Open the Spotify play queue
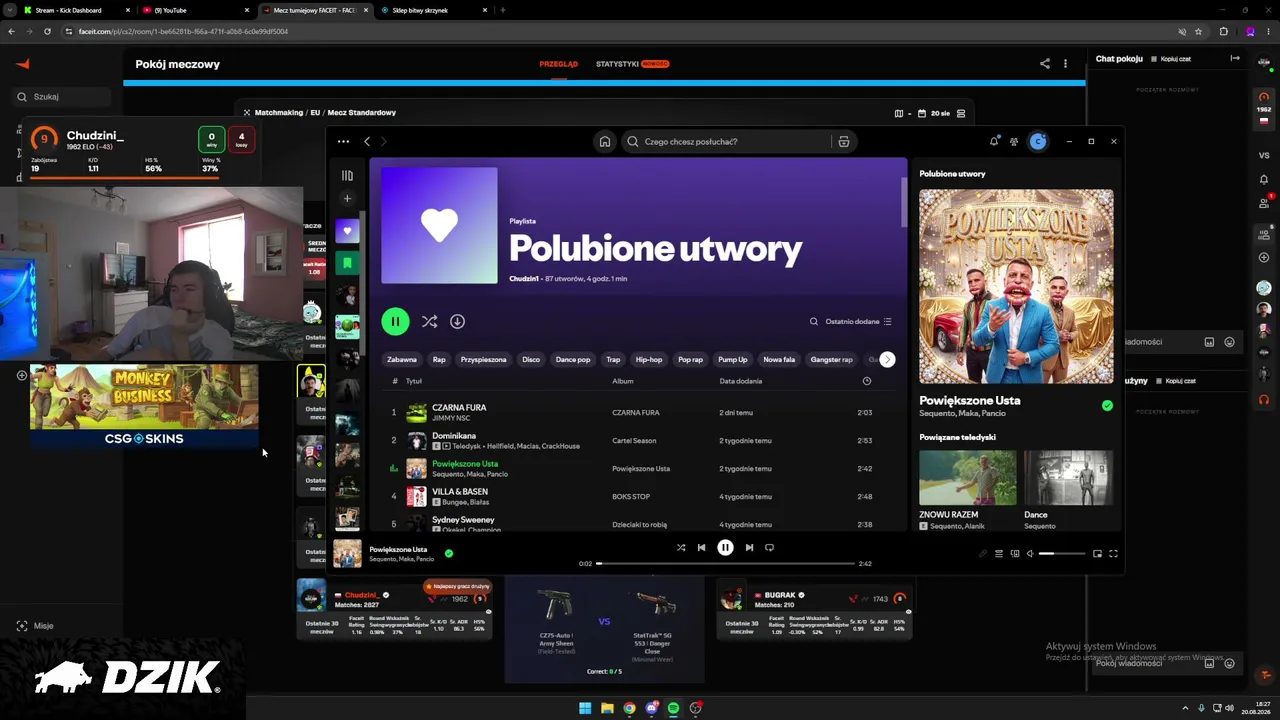Image resolution: width=1280 pixels, height=720 pixels. click(x=998, y=554)
